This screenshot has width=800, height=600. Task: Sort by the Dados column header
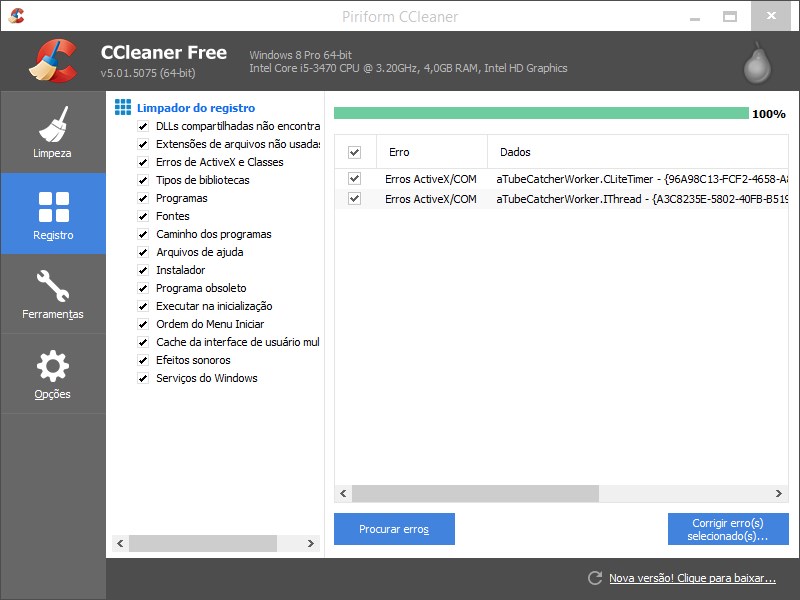638,152
